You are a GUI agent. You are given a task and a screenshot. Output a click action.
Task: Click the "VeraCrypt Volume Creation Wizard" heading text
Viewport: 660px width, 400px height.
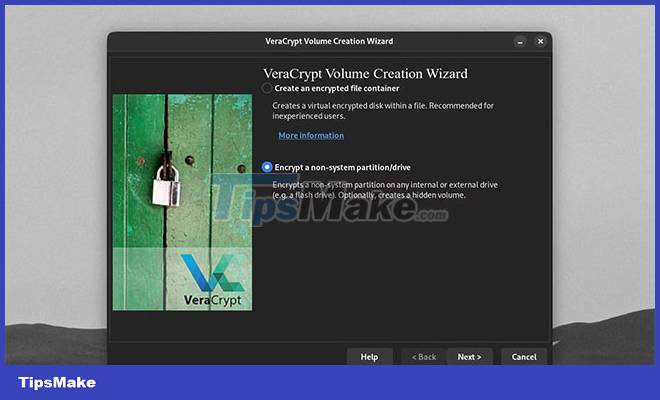click(365, 74)
